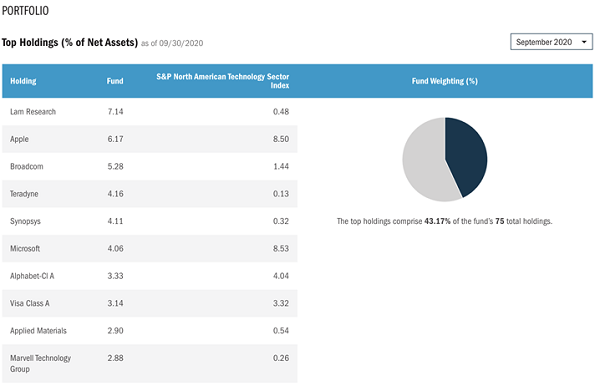This screenshot has width=600, height=386.
Task: Click Broadcom fund value 5.28
Action: tap(115, 166)
